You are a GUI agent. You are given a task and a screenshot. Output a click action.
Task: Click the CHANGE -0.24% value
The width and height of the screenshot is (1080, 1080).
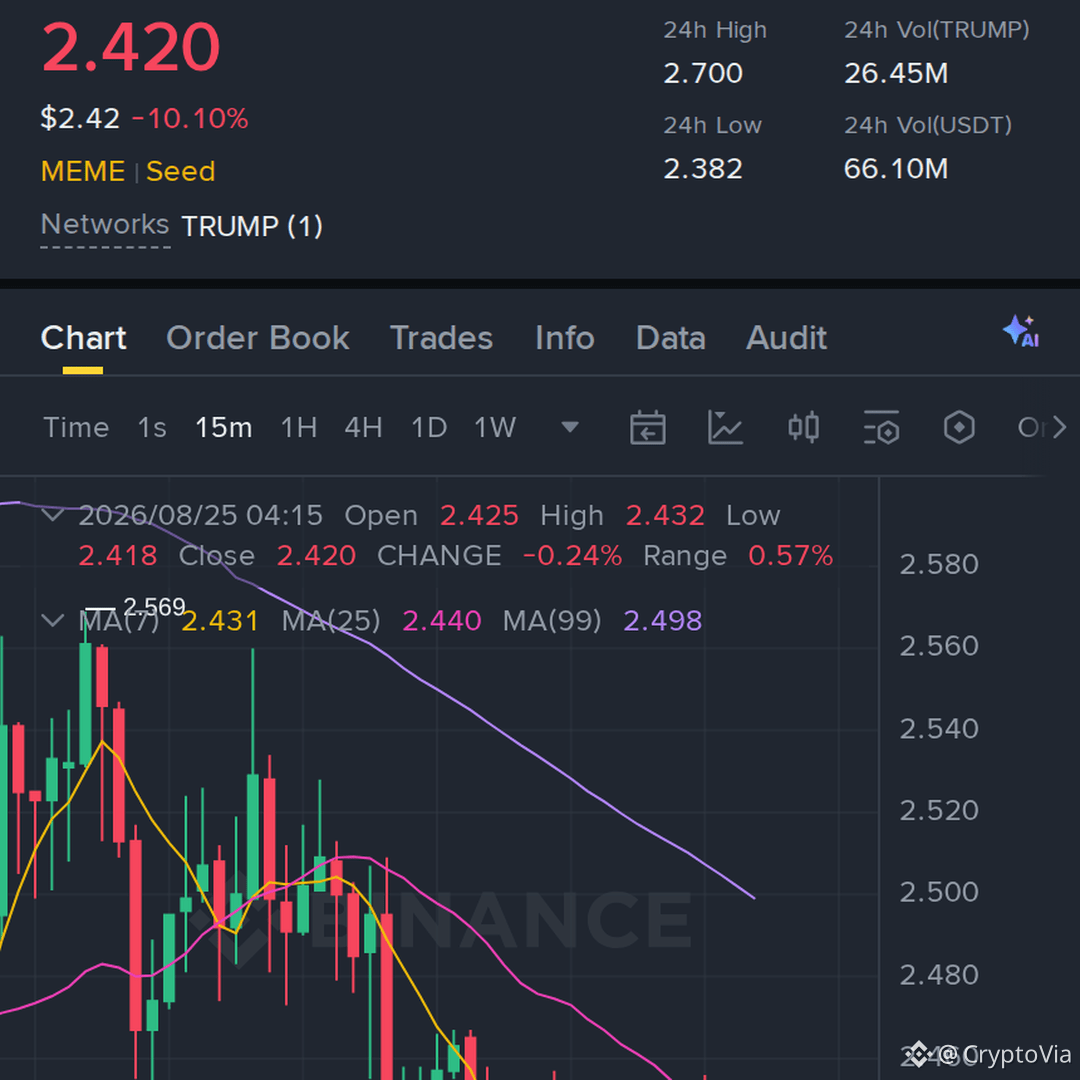[x=572, y=556]
